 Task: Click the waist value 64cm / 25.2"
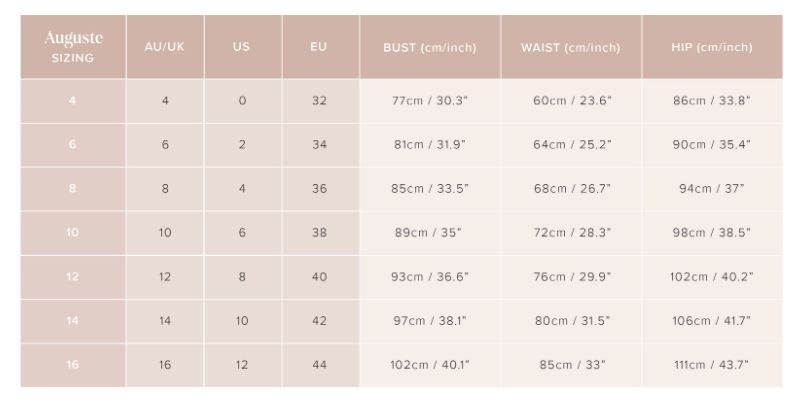(571, 145)
